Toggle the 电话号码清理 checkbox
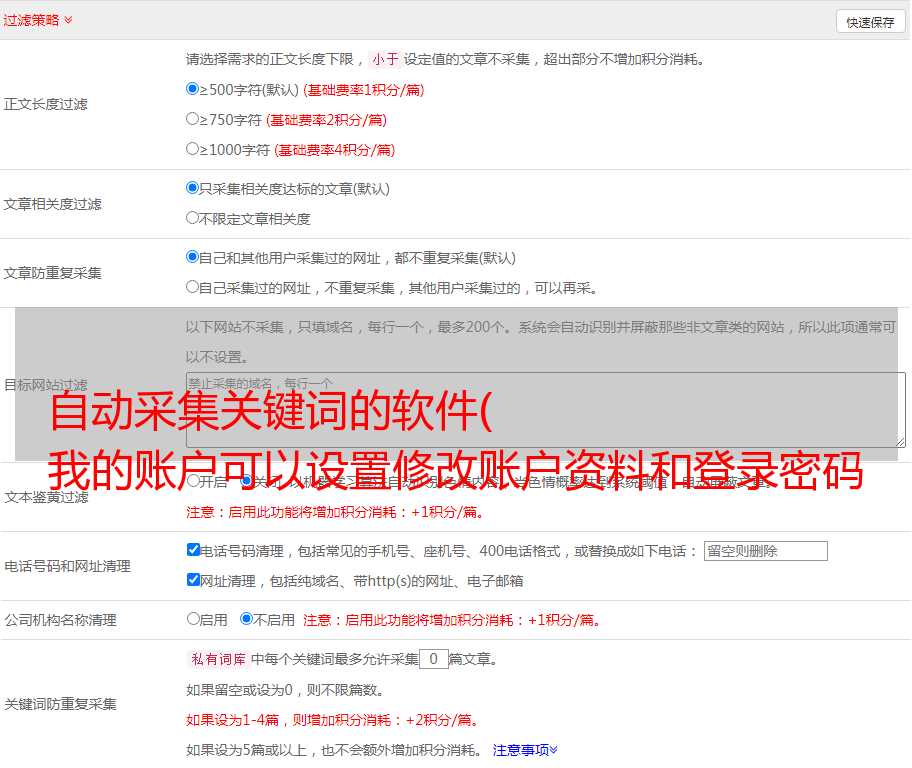 (x=193, y=550)
